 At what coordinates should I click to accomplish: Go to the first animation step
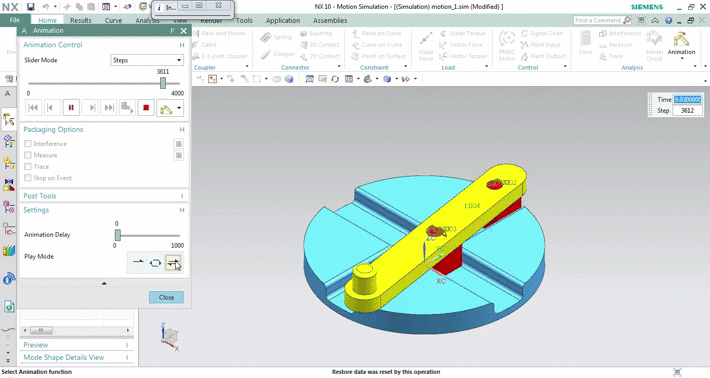coord(33,108)
